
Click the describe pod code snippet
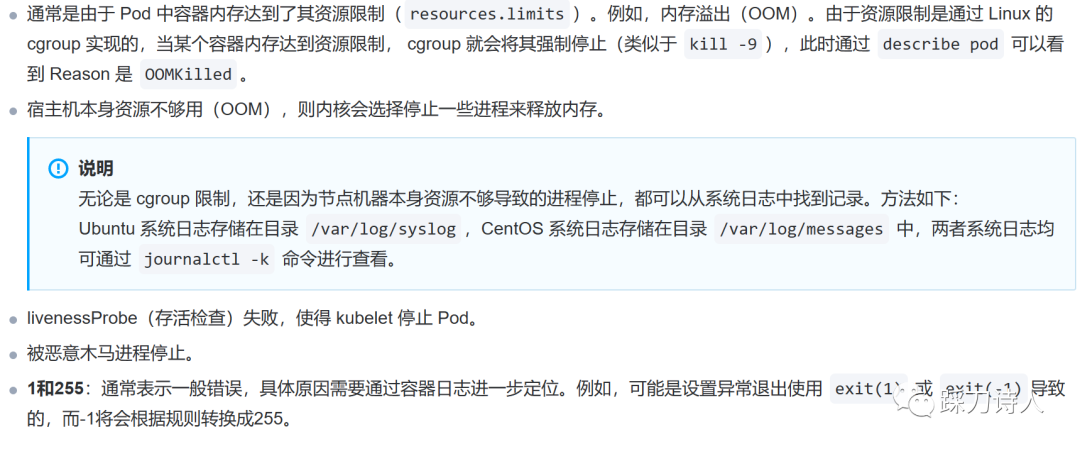click(x=940, y=45)
